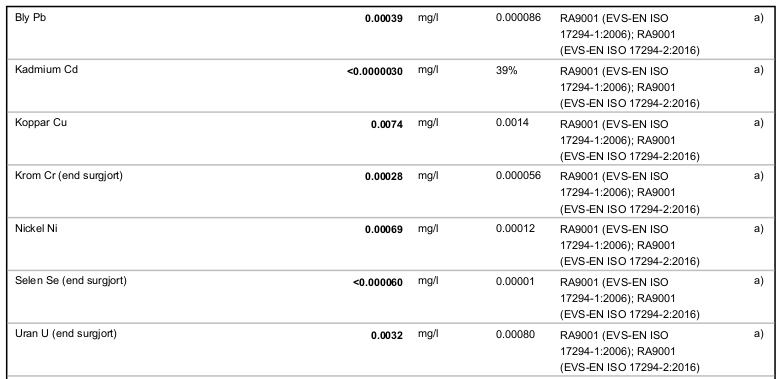The image size is (779, 379).
Task: Click the copper result 0.0074
Action: pyautogui.click(x=387, y=124)
